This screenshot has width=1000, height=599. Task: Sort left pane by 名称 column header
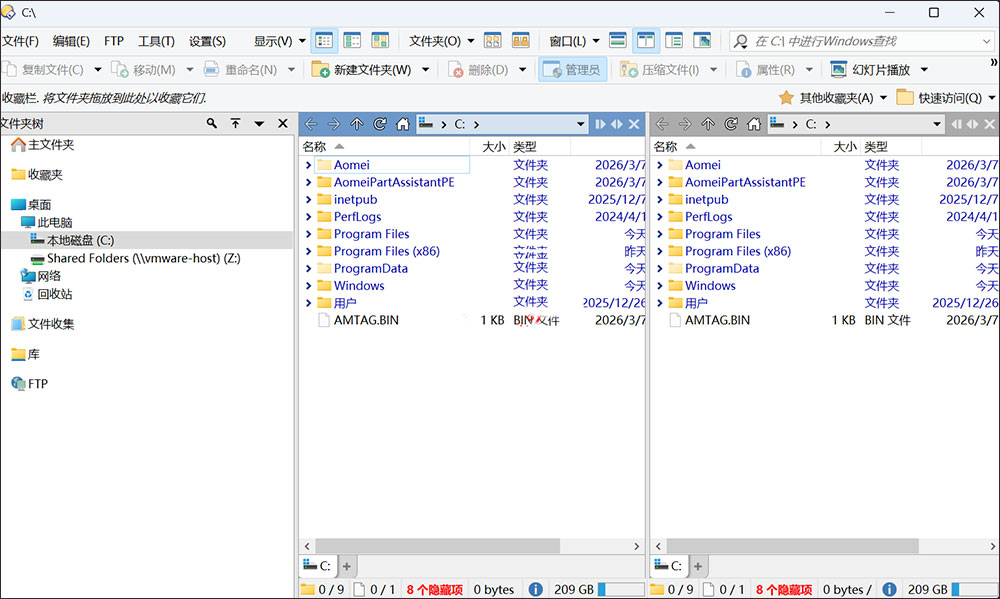pos(314,147)
